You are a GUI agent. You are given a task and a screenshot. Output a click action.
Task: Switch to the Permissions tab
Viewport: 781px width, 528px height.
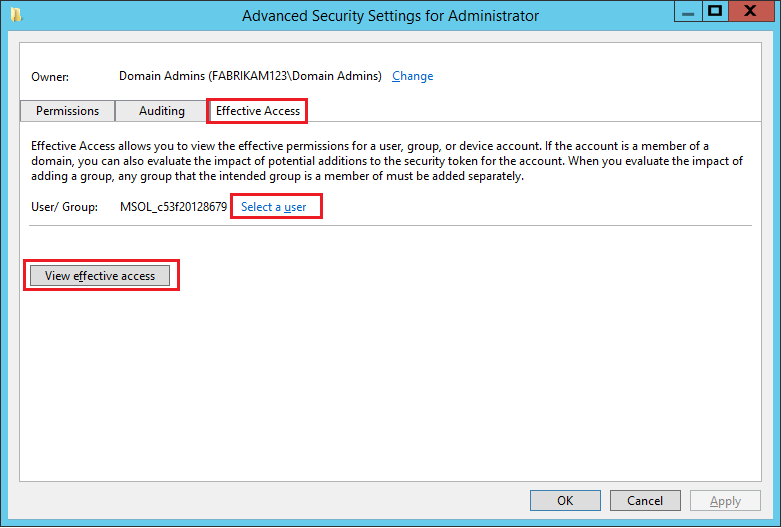(68, 111)
